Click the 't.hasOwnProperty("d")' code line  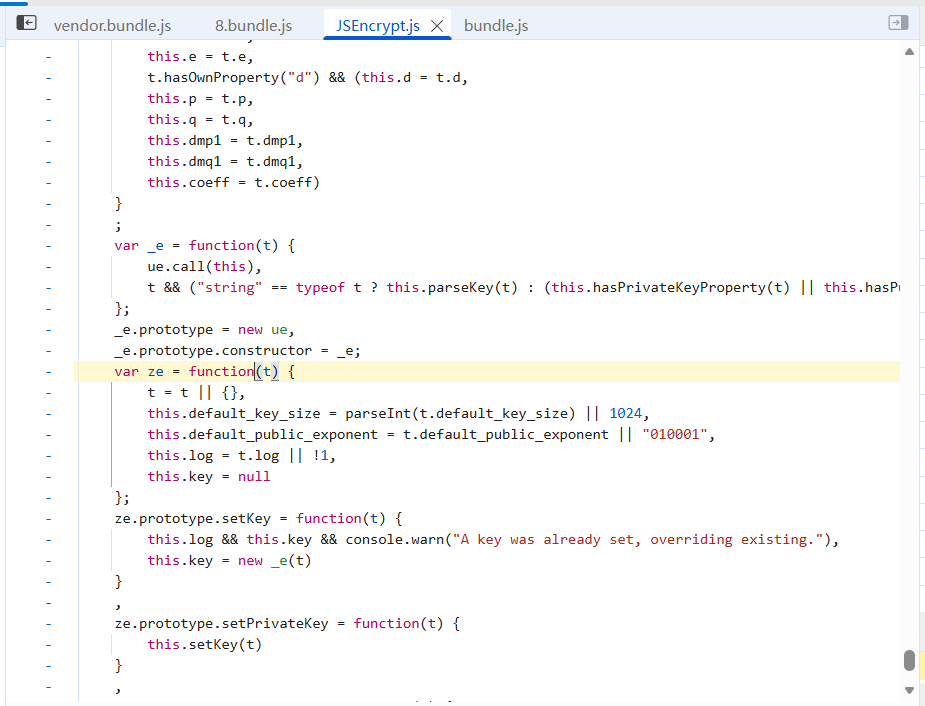click(307, 78)
